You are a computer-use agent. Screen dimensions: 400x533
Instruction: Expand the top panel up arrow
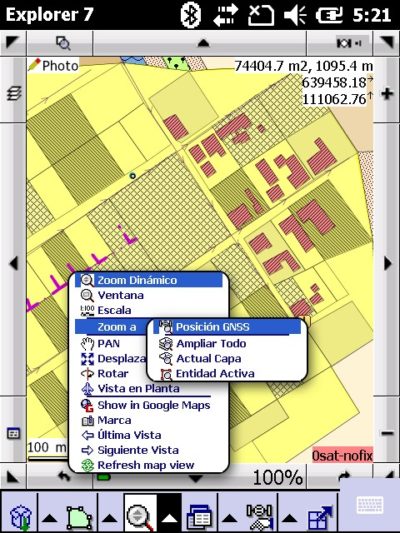[203, 43]
